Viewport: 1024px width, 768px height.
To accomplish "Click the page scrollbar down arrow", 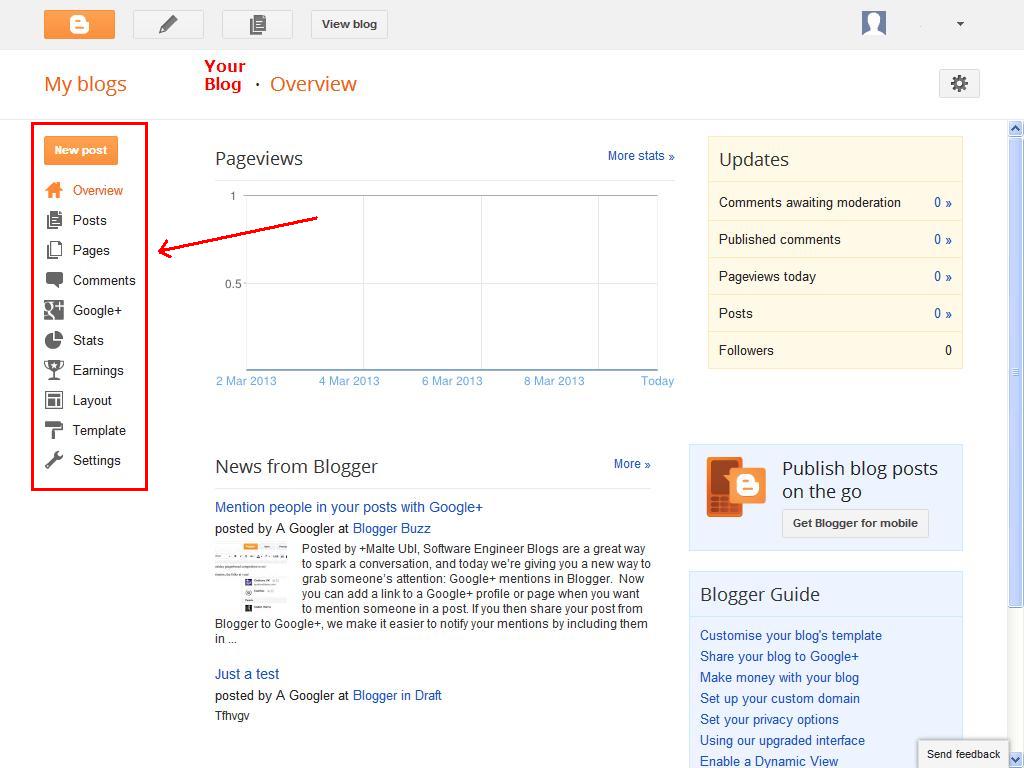I will tap(1016, 760).
